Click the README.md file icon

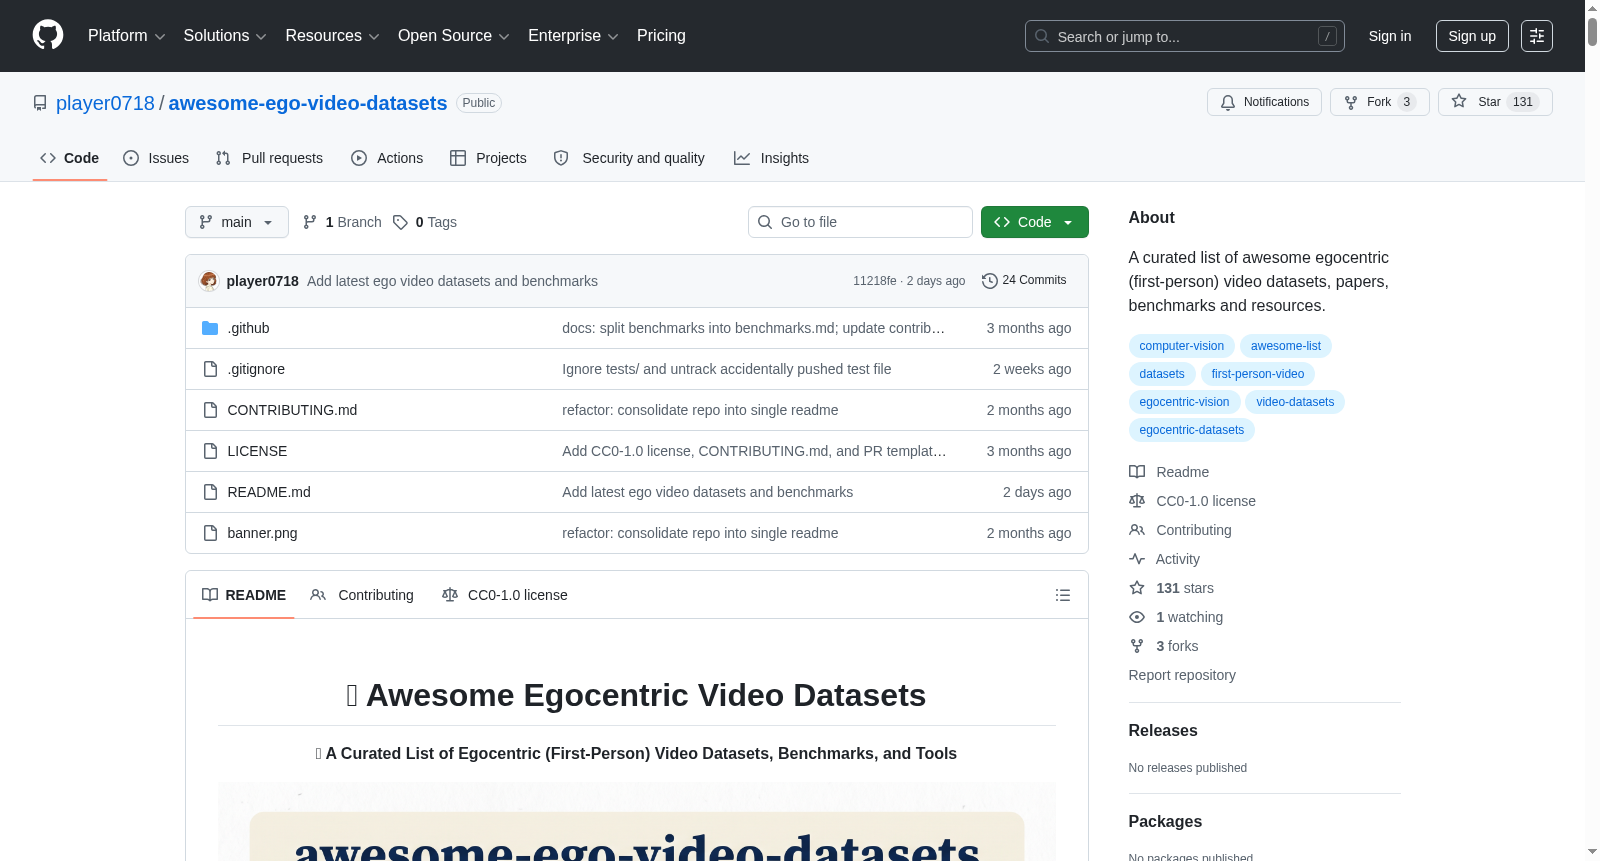pos(210,492)
